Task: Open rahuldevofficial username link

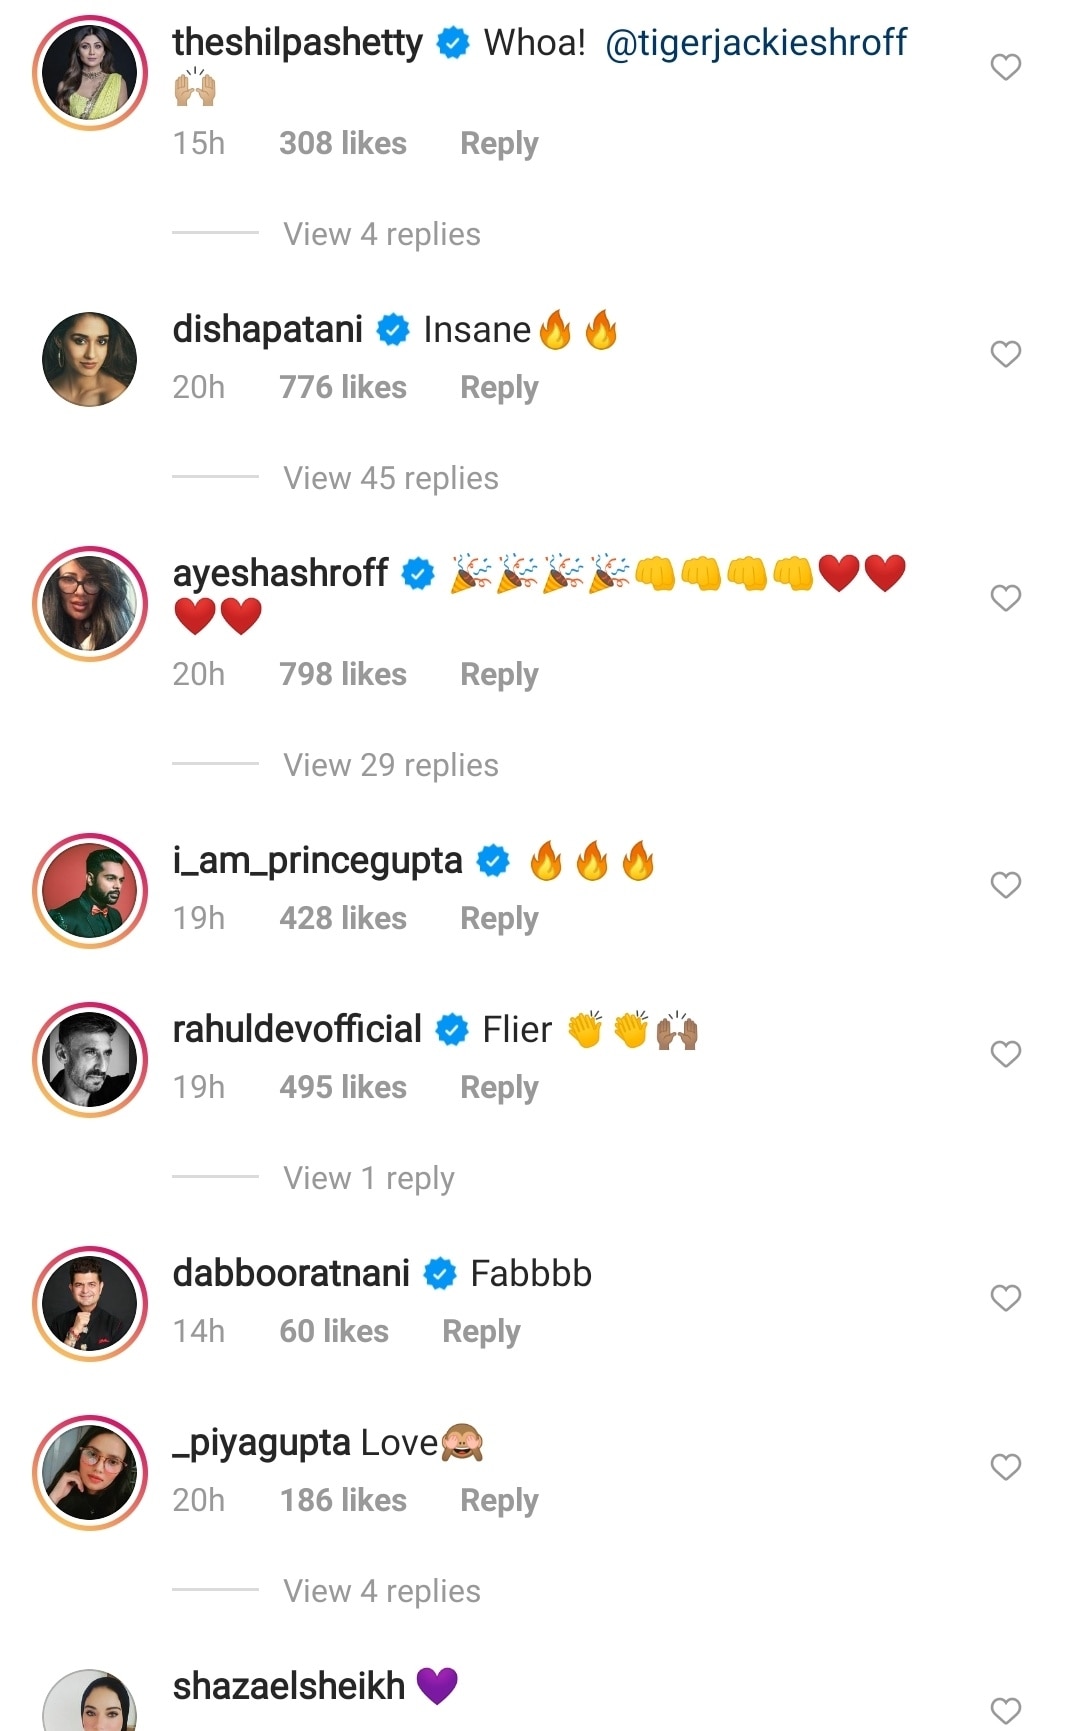Action: 297,1029
